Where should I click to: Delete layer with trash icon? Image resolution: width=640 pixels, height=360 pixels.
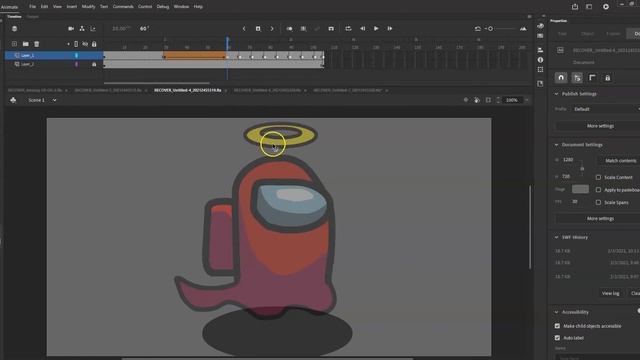pos(36,44)
